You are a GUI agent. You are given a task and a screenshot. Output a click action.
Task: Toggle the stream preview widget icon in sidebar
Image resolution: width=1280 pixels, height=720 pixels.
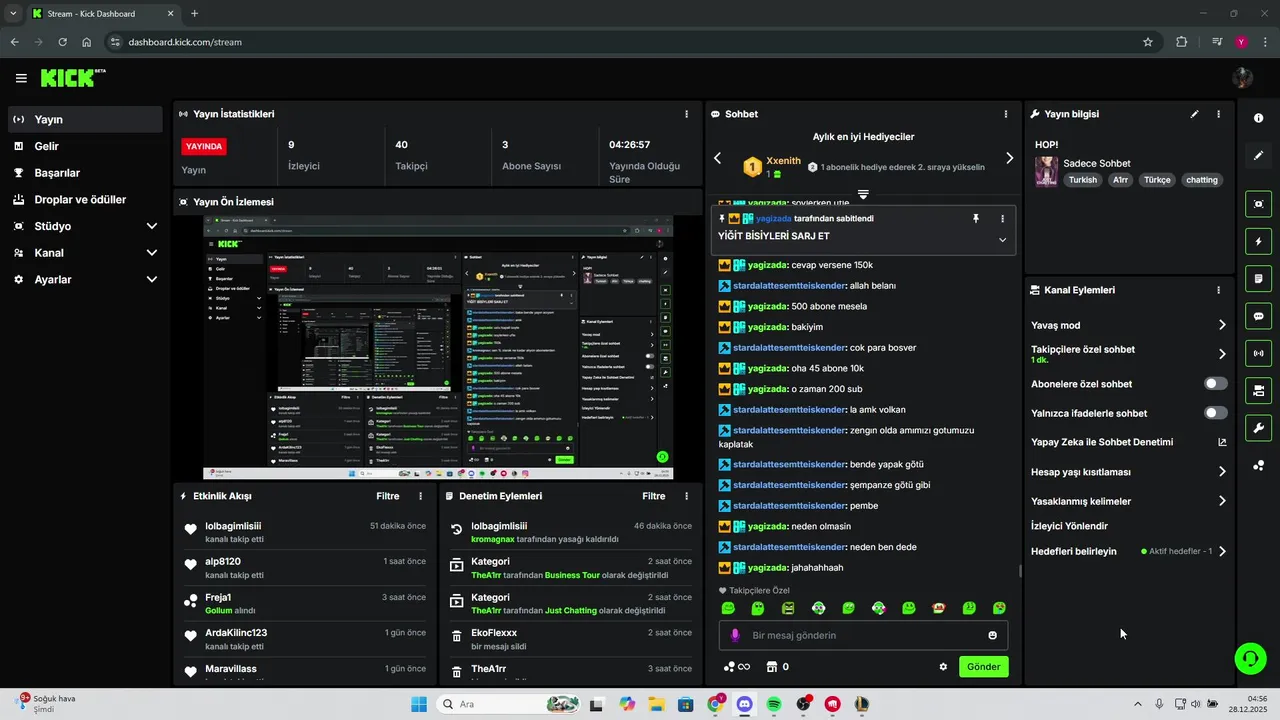point(1258,204)
